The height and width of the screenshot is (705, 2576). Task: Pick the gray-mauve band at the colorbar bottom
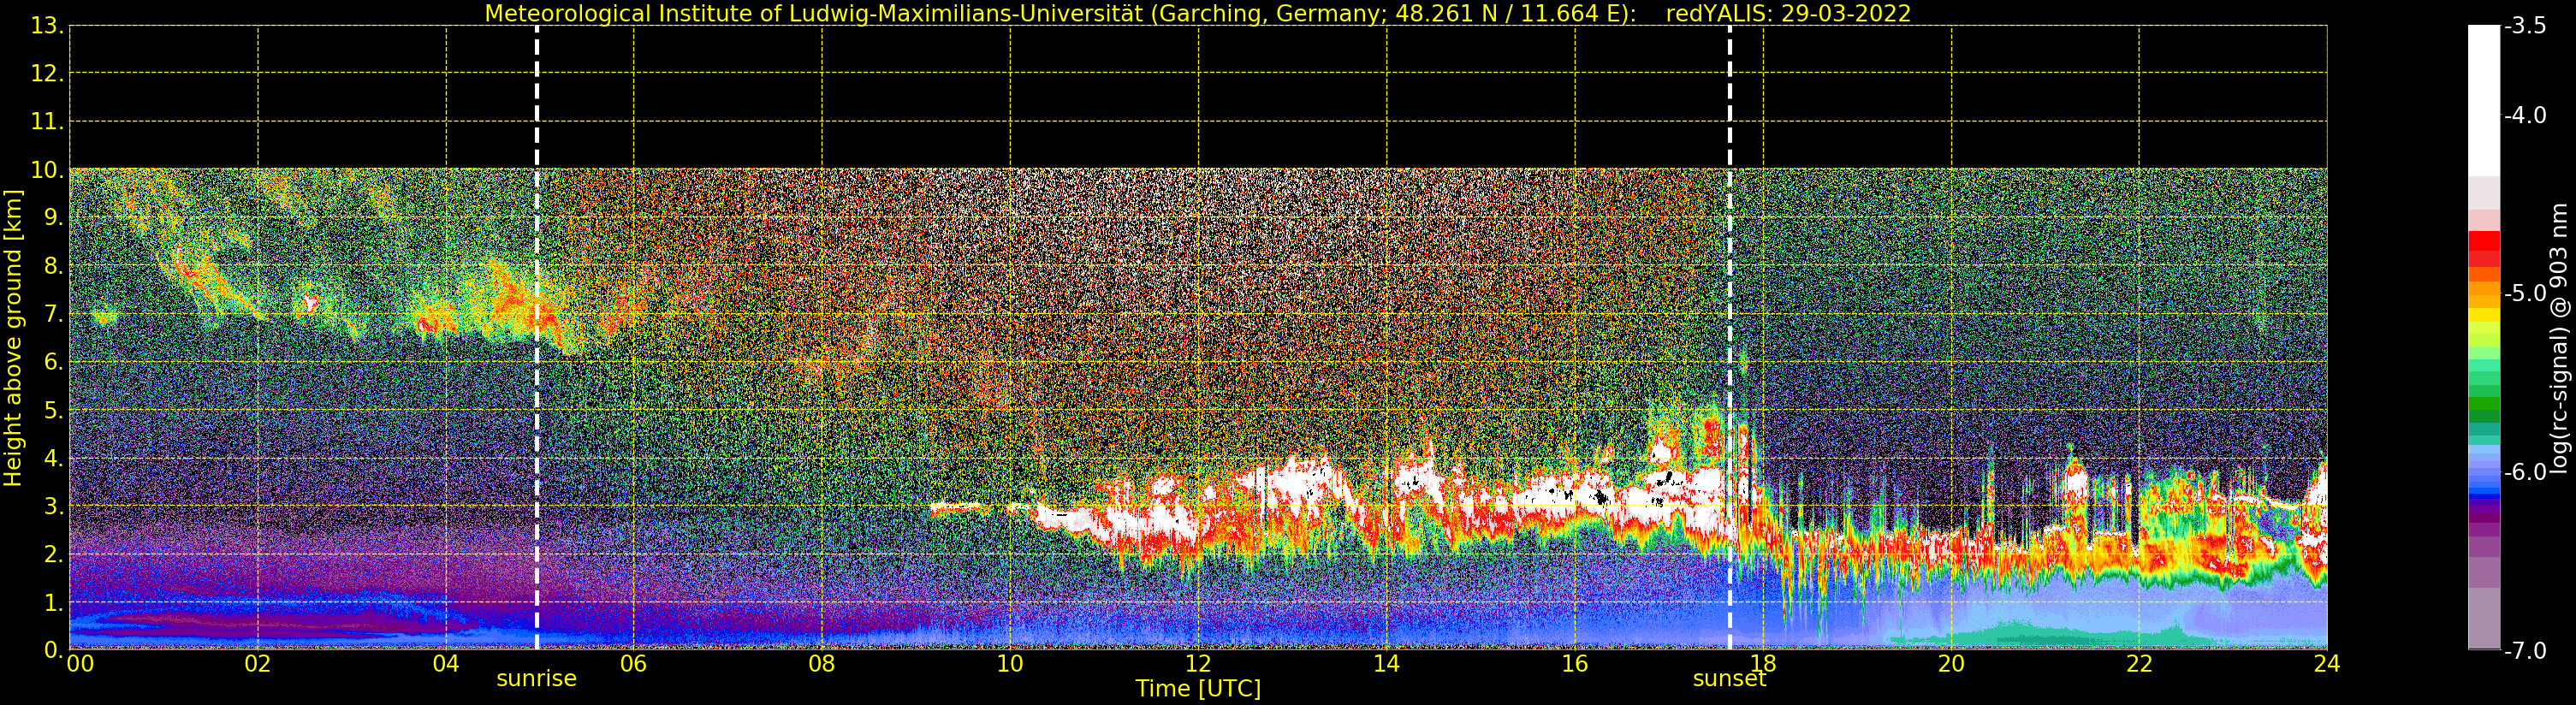pos(2483,618)
